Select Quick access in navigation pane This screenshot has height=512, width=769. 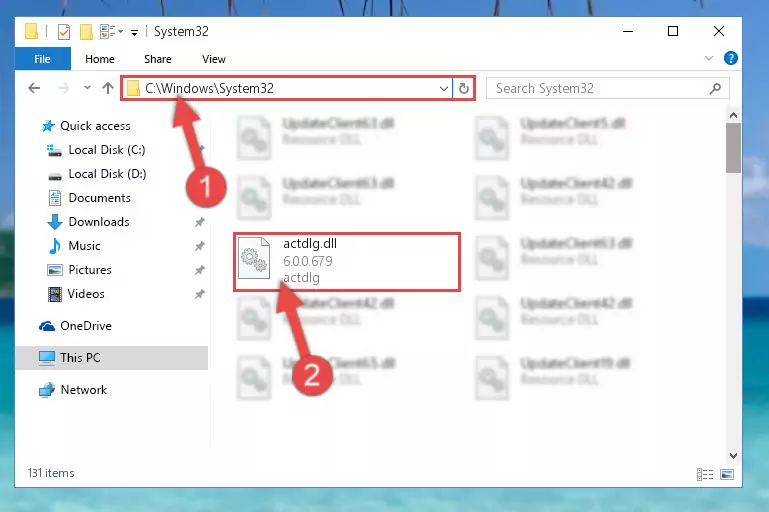(x=95, y=126)
